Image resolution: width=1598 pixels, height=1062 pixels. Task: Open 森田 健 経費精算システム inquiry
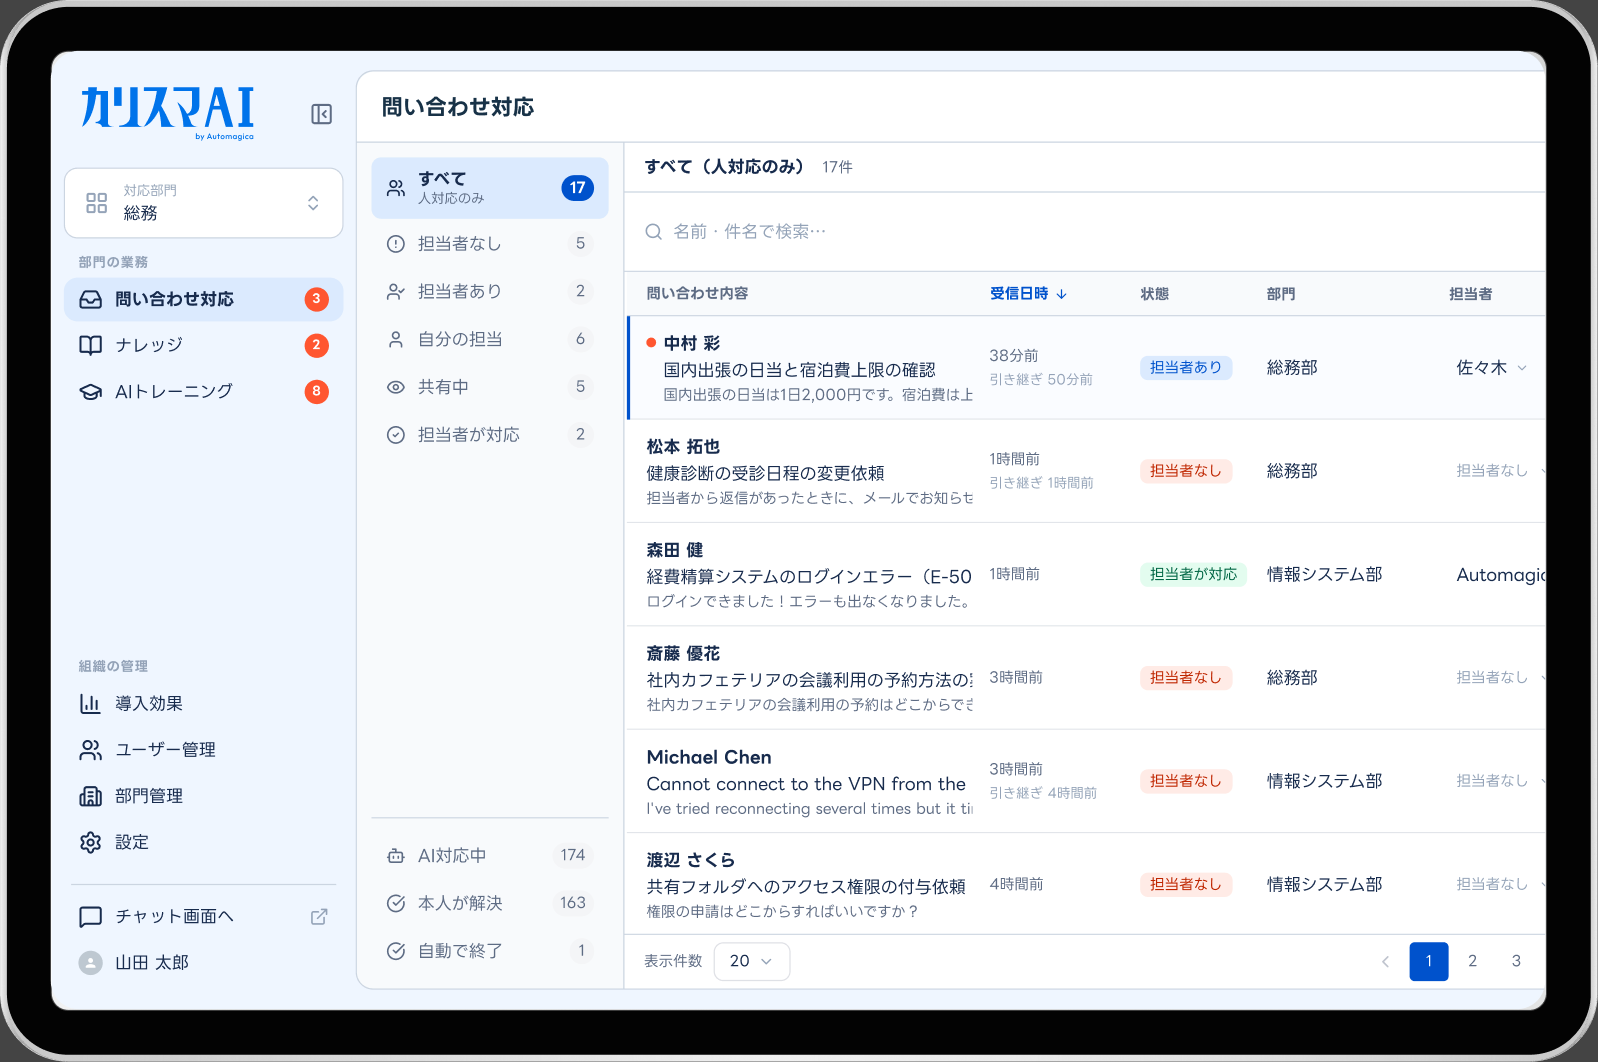click(1085, 575)
